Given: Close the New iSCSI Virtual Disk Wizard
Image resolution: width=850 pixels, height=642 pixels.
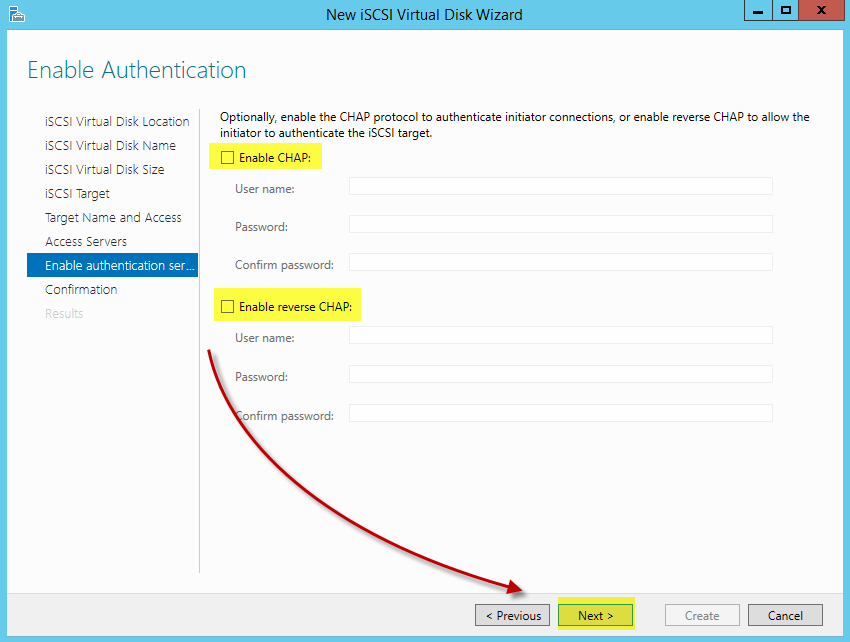Looking at the screenshot, I should click(x=821, y=10).
